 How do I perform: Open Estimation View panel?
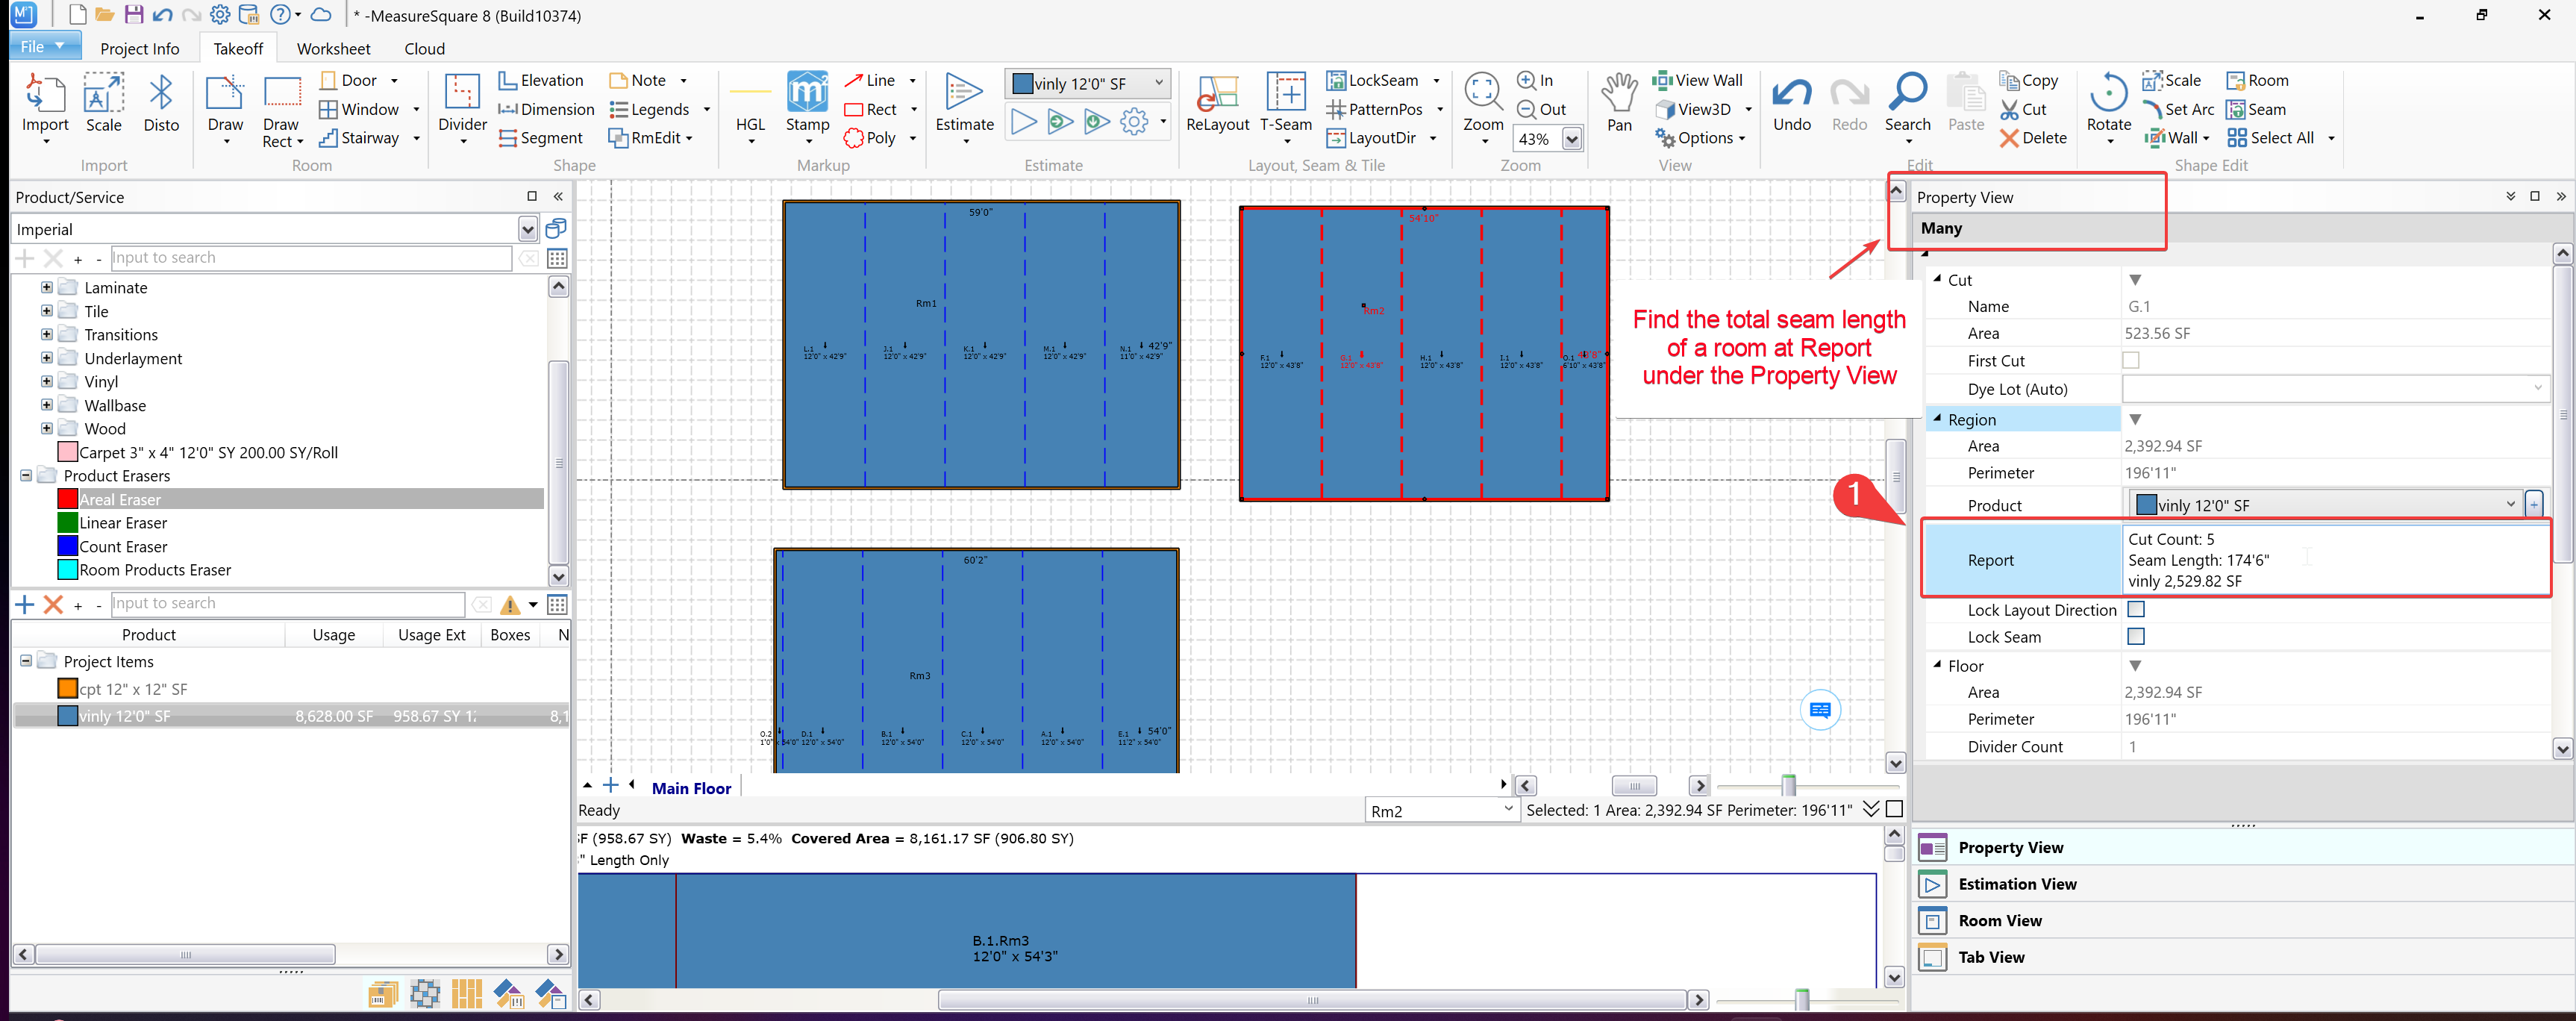[x=2017, y=884]
